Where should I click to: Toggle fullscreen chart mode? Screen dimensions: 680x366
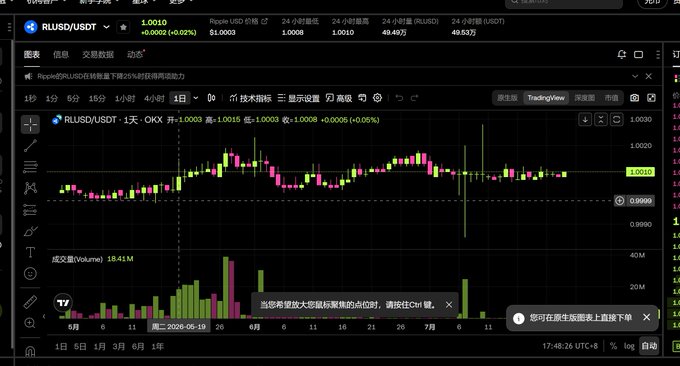tap(651, 98)
